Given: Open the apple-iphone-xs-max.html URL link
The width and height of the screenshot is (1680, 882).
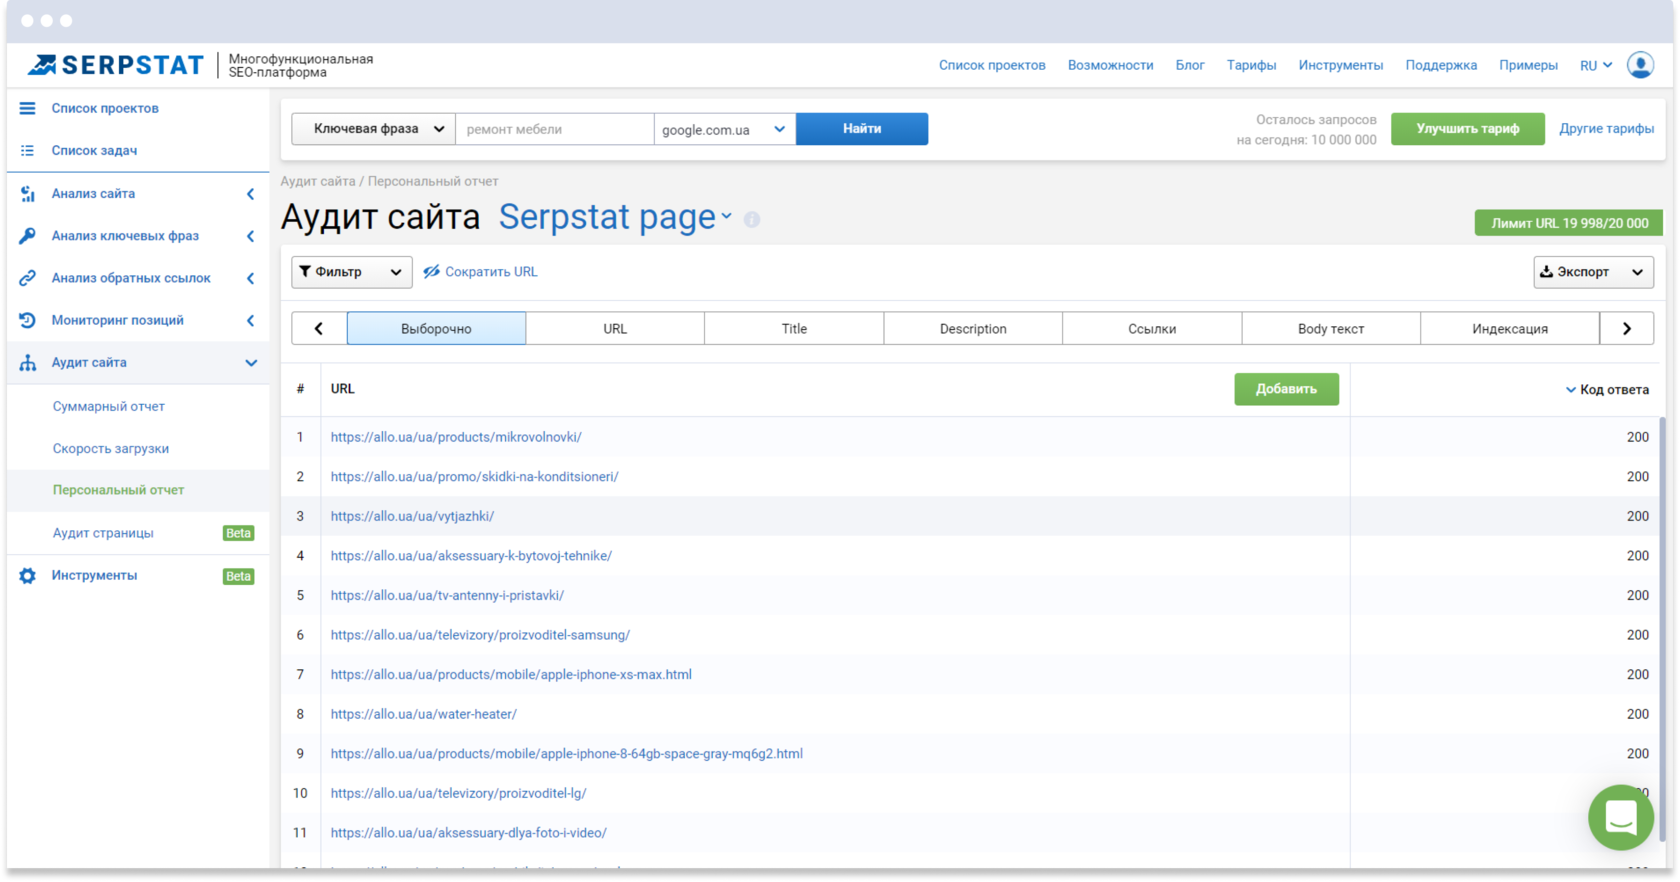Looking at the screenshot, I should [x=511, y=675].
